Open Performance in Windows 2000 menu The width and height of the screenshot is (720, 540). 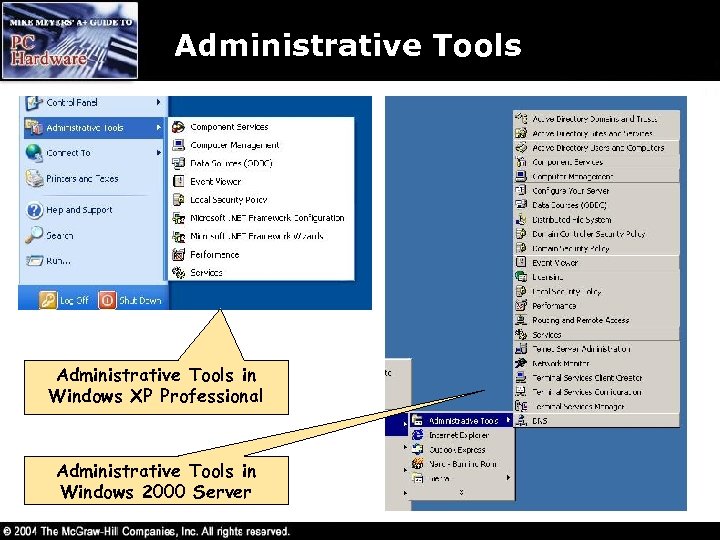tap(596, 306)
